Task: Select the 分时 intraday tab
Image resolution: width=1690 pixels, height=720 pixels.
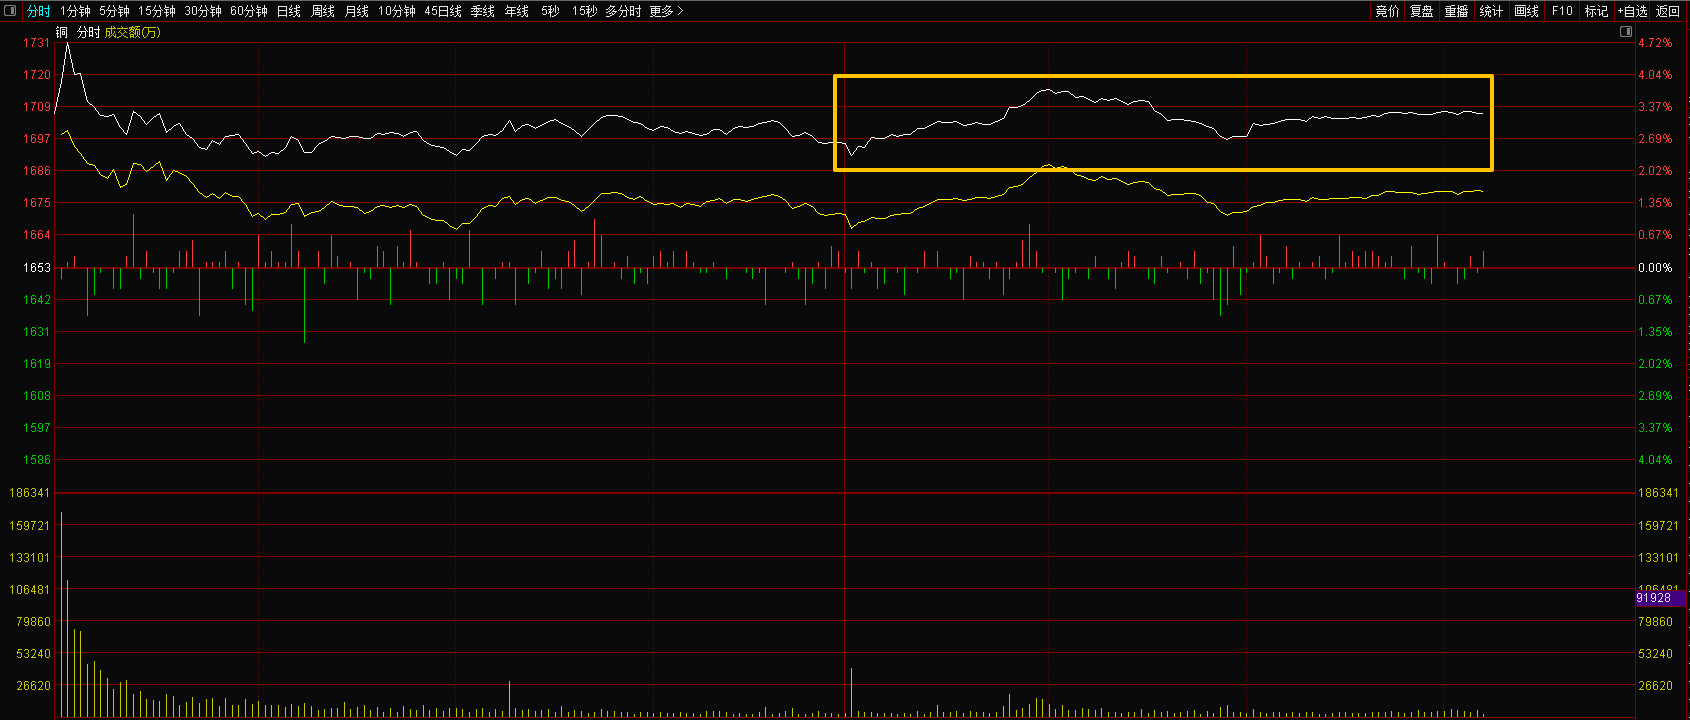Action: coord(38,11)
